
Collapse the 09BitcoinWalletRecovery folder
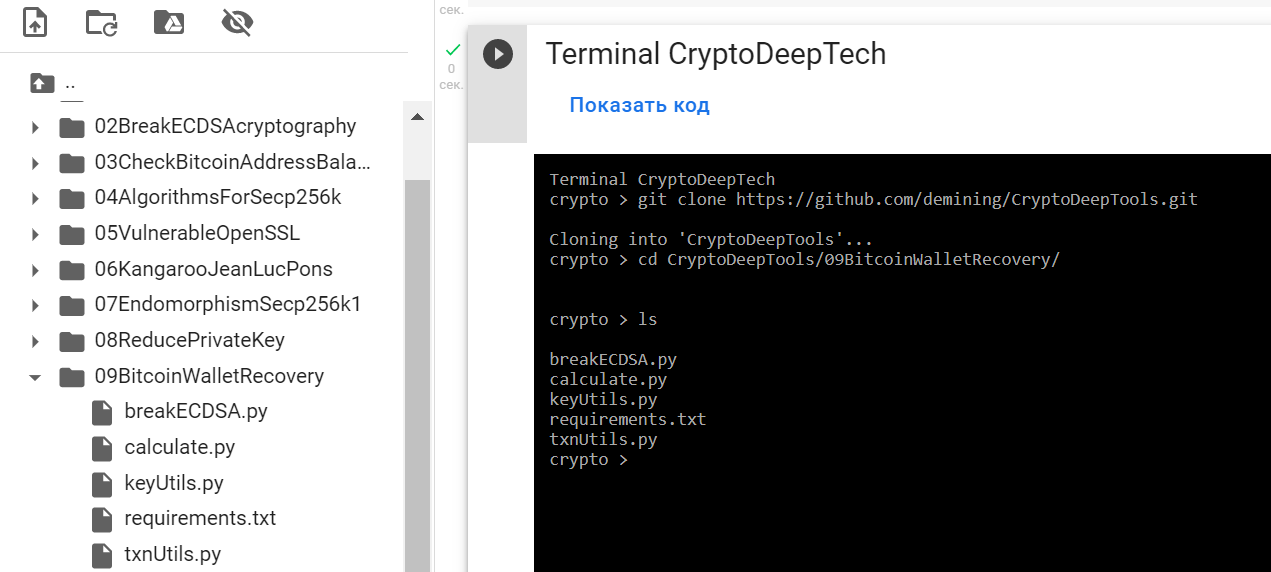coord(35,377)
